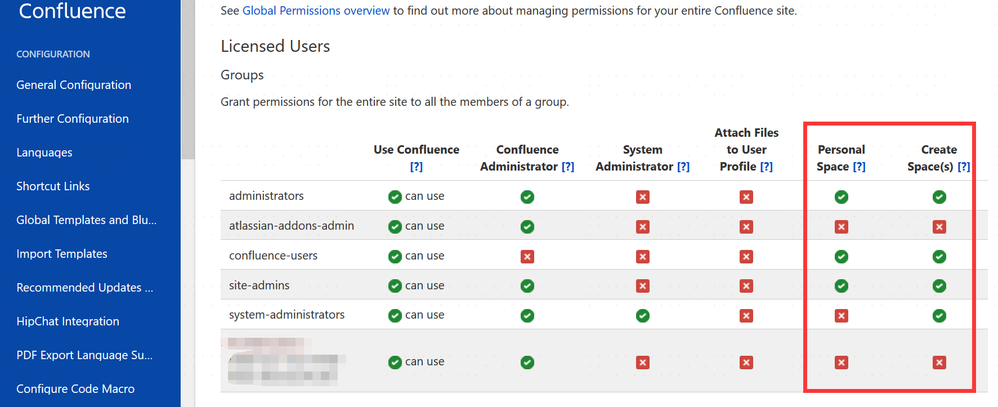Image resolution: width=998 pixels, height=407 pixels.
Task: Click site-admins System Administrator red cross
Action: click(643, 286)
